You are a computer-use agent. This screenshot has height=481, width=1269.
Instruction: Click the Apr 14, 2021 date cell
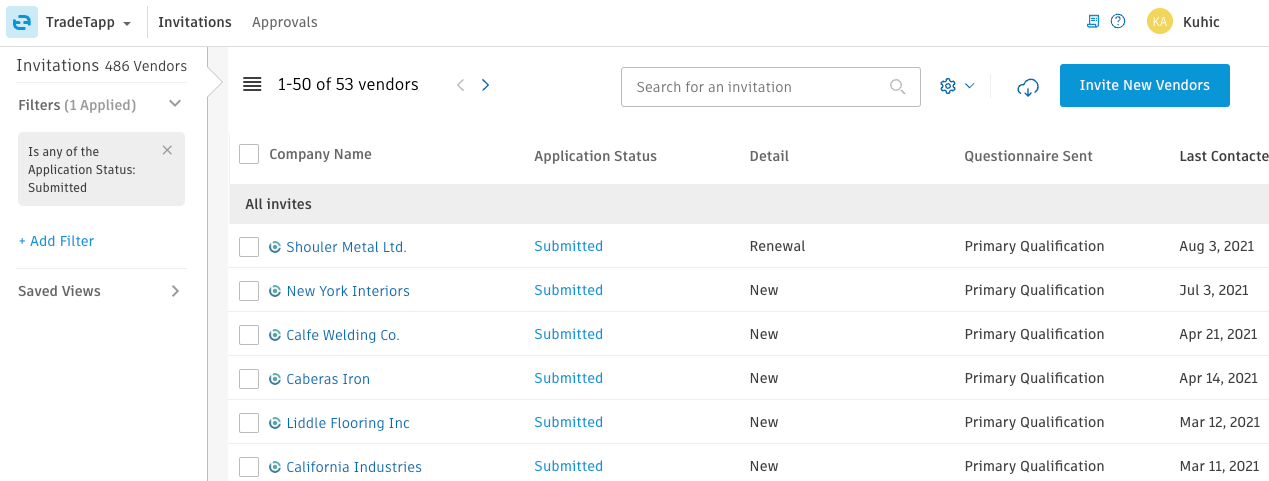[1218, 378]
